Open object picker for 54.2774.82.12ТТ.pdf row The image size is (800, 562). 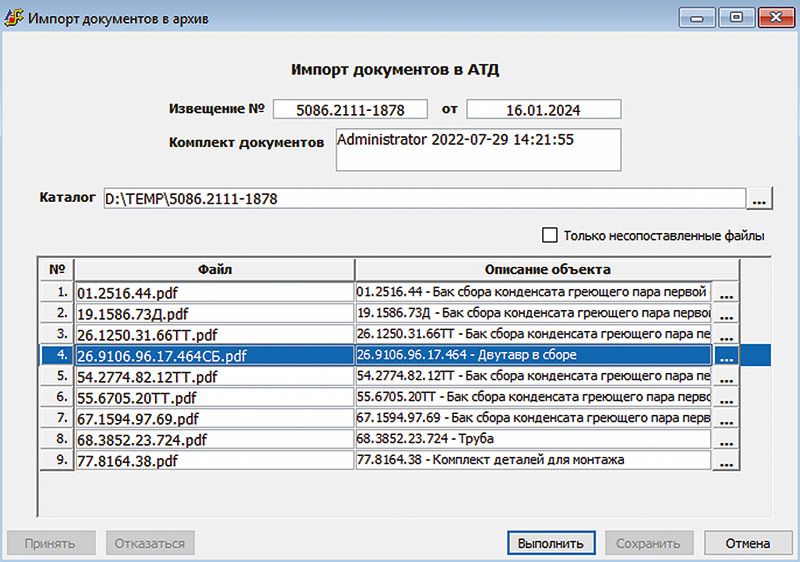(725, 376)
